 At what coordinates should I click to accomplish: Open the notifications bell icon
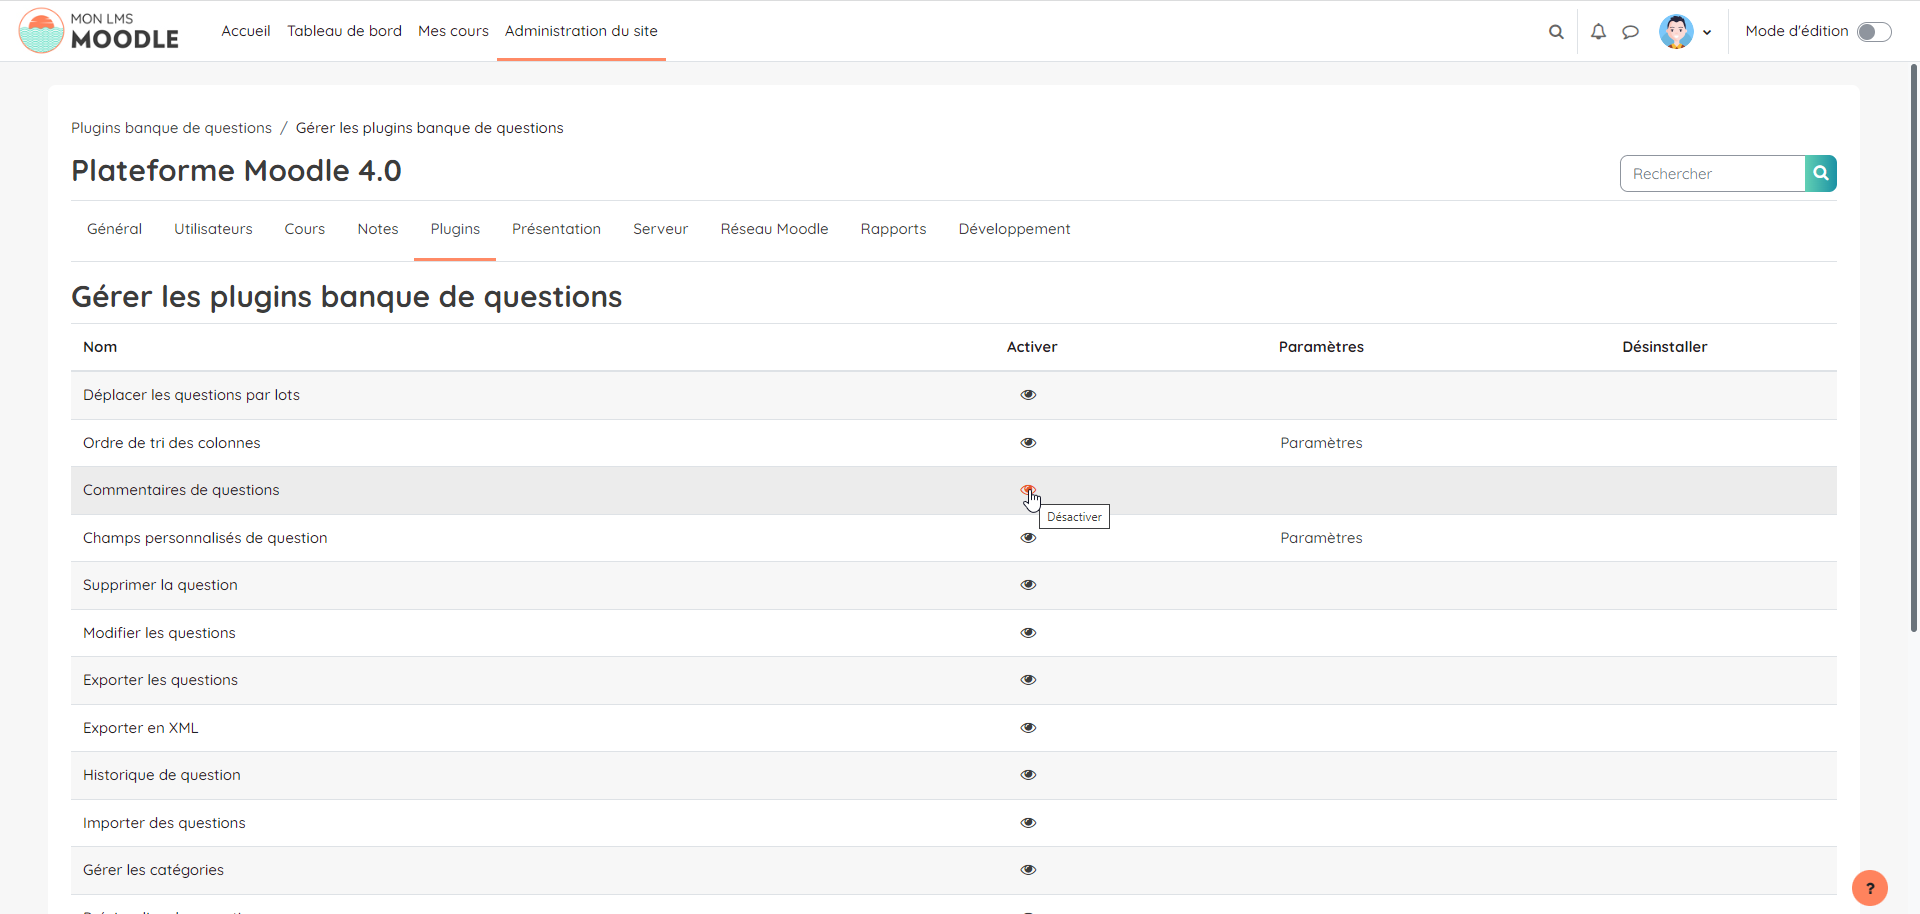pyautogui.click(x=1598, y=32)
